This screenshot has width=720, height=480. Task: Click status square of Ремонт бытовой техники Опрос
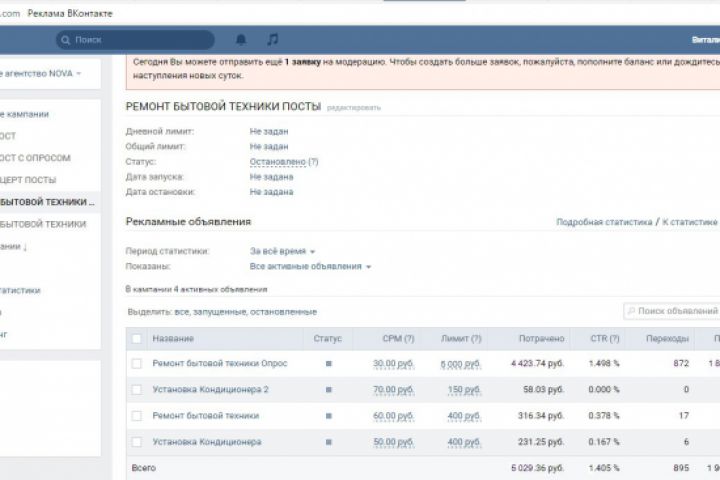click(x=328, y=363)
